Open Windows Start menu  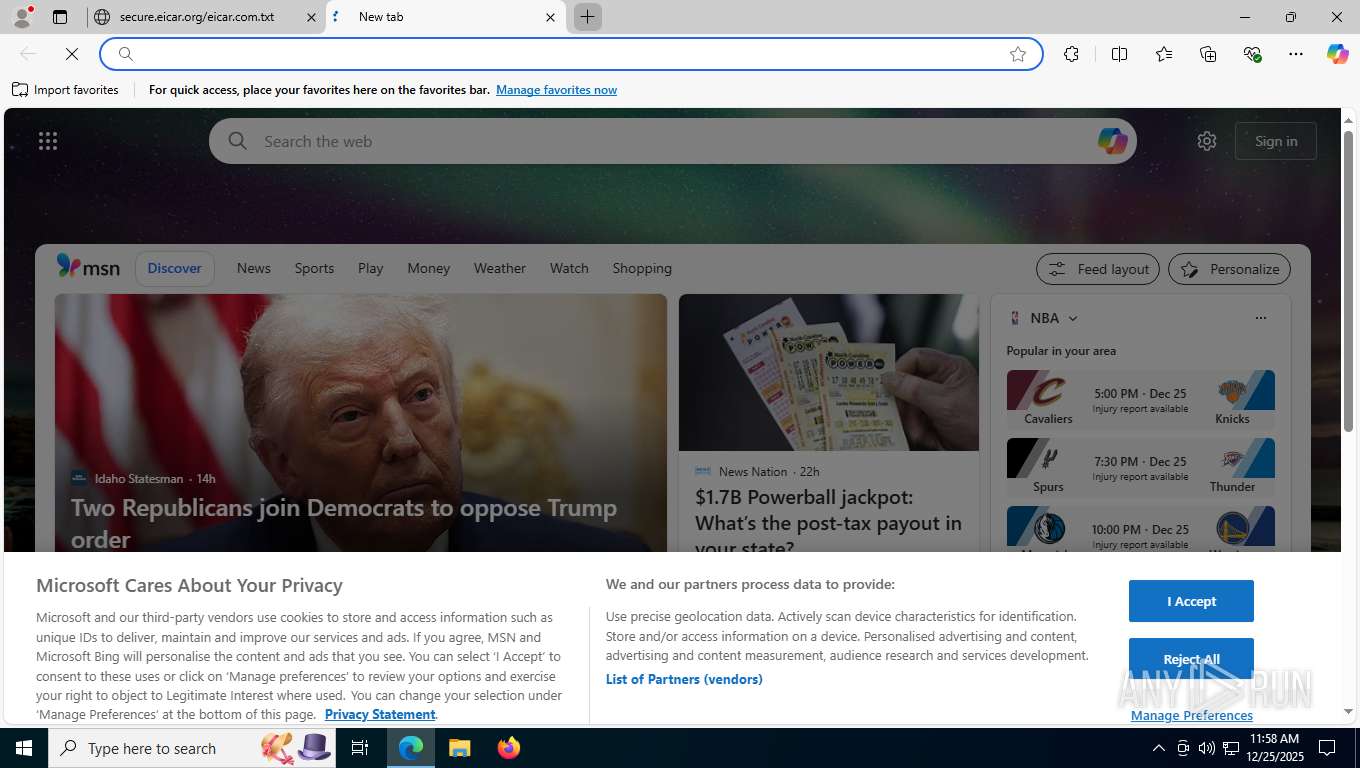click(24, 748)
